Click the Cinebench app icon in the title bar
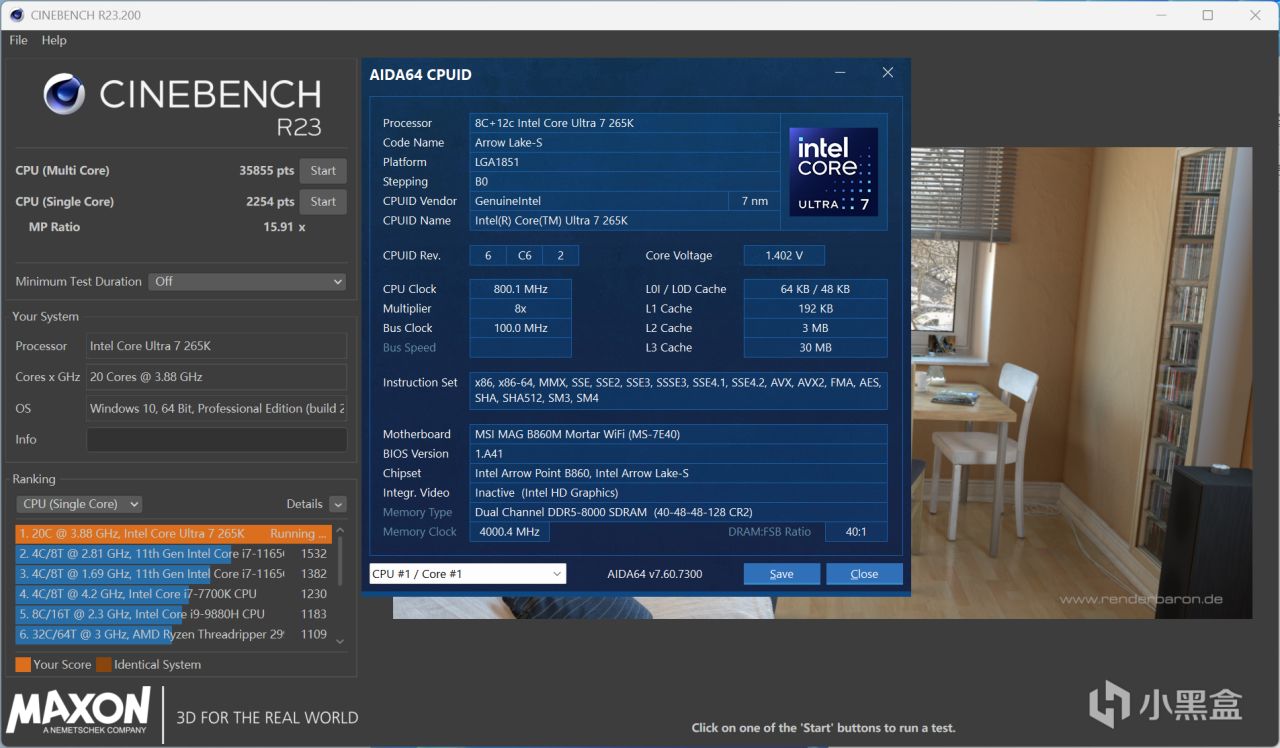Viewport: 1280px width, 748px height. [x=17, y=15]
